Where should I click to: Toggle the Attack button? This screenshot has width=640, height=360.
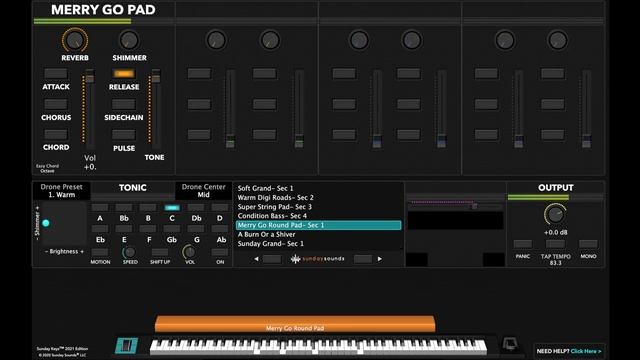click(56, 73)
